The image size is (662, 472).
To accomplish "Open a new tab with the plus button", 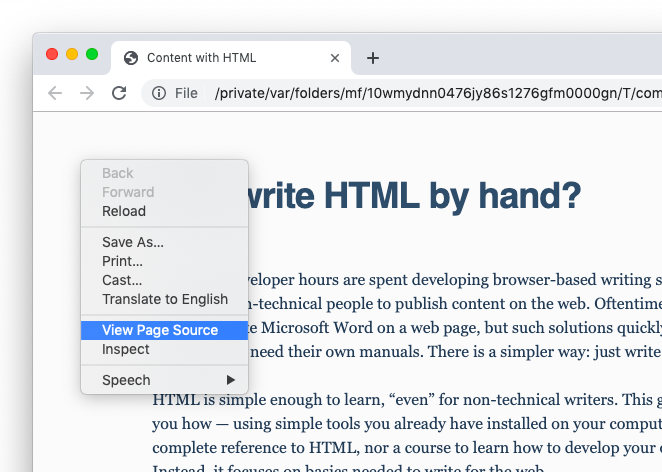I will point(373,58).
